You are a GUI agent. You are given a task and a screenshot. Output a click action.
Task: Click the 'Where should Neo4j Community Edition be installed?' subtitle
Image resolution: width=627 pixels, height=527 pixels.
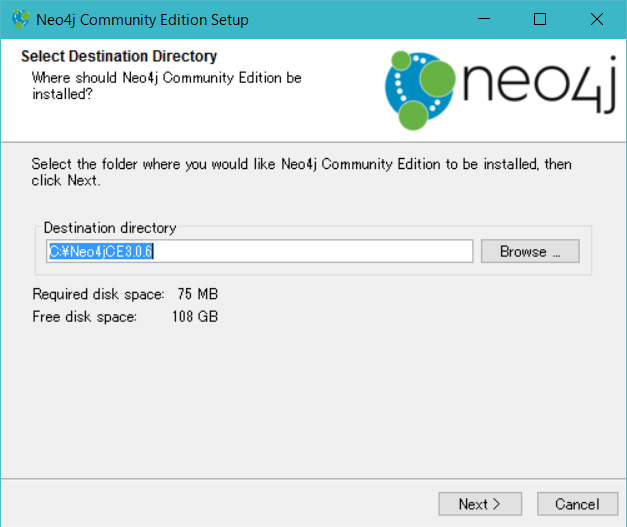166,86
